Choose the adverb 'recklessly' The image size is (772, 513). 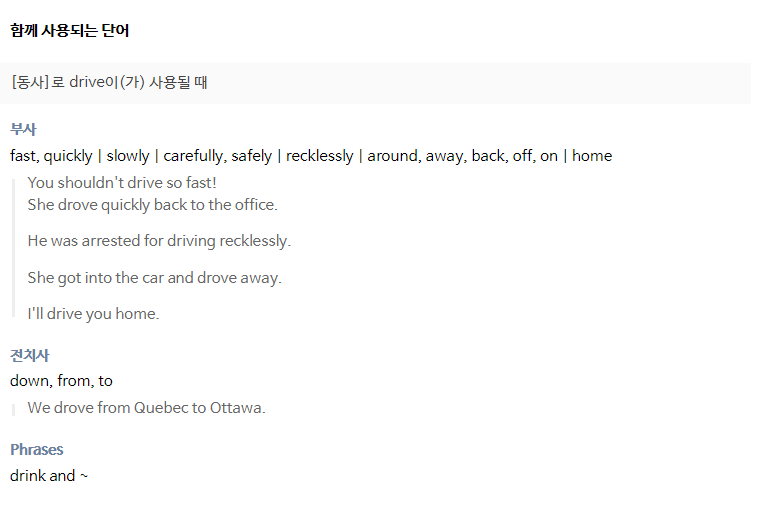(x=320, y=156)
